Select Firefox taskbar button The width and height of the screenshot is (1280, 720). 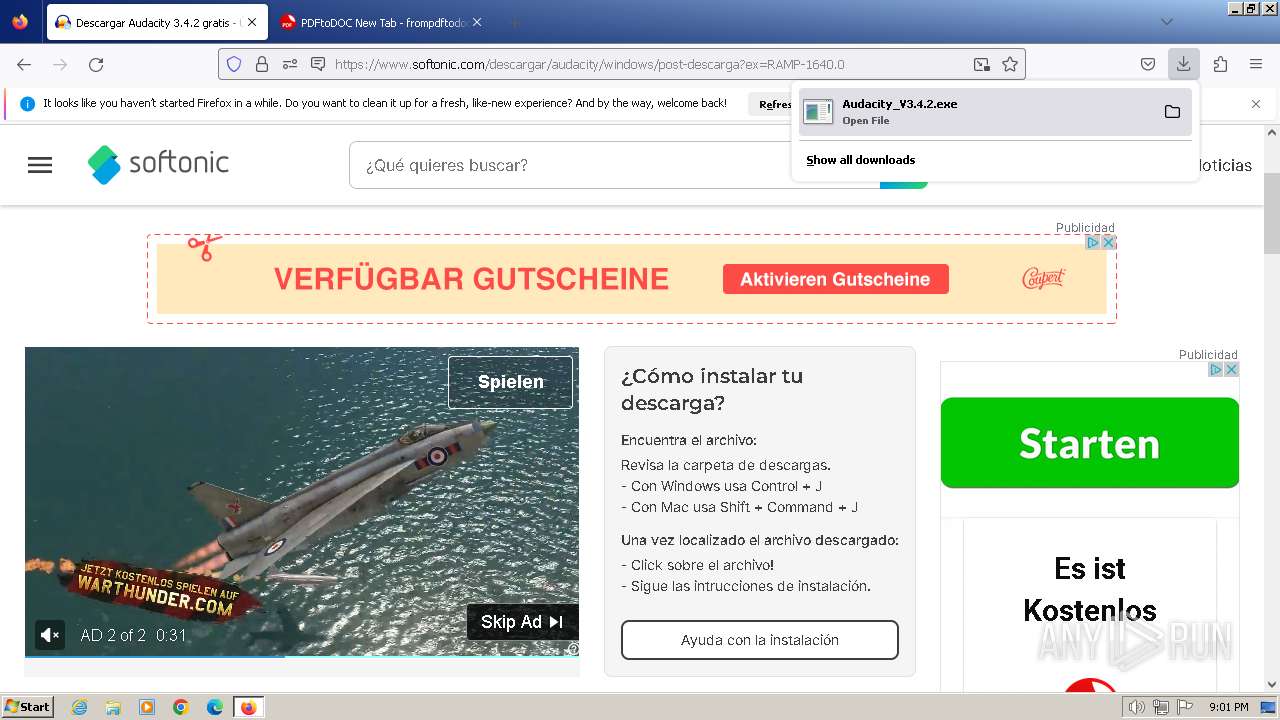248,707
